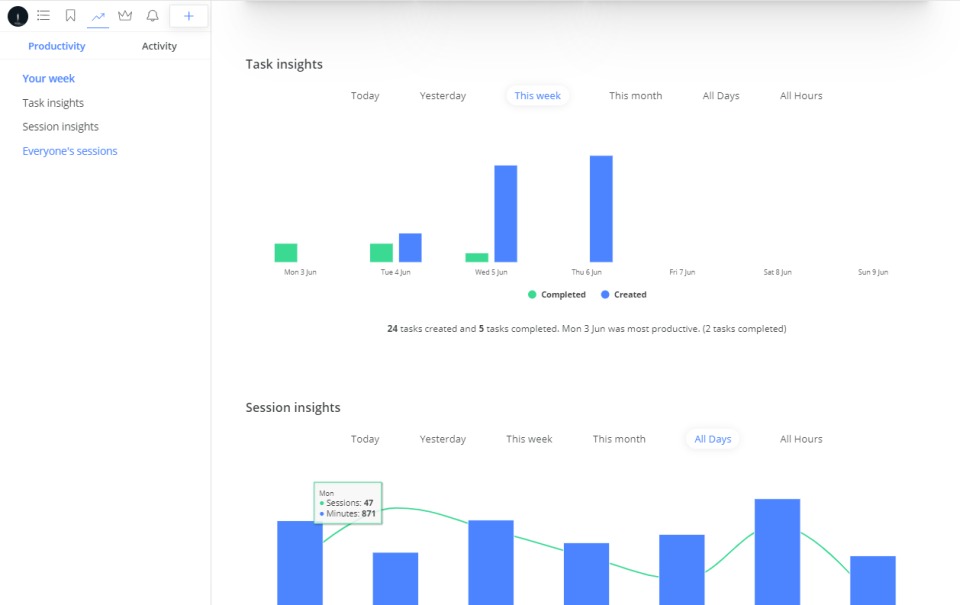Select the statistics trend chart icon
This screenshot has height=605, width=960.
click(98, 16)
